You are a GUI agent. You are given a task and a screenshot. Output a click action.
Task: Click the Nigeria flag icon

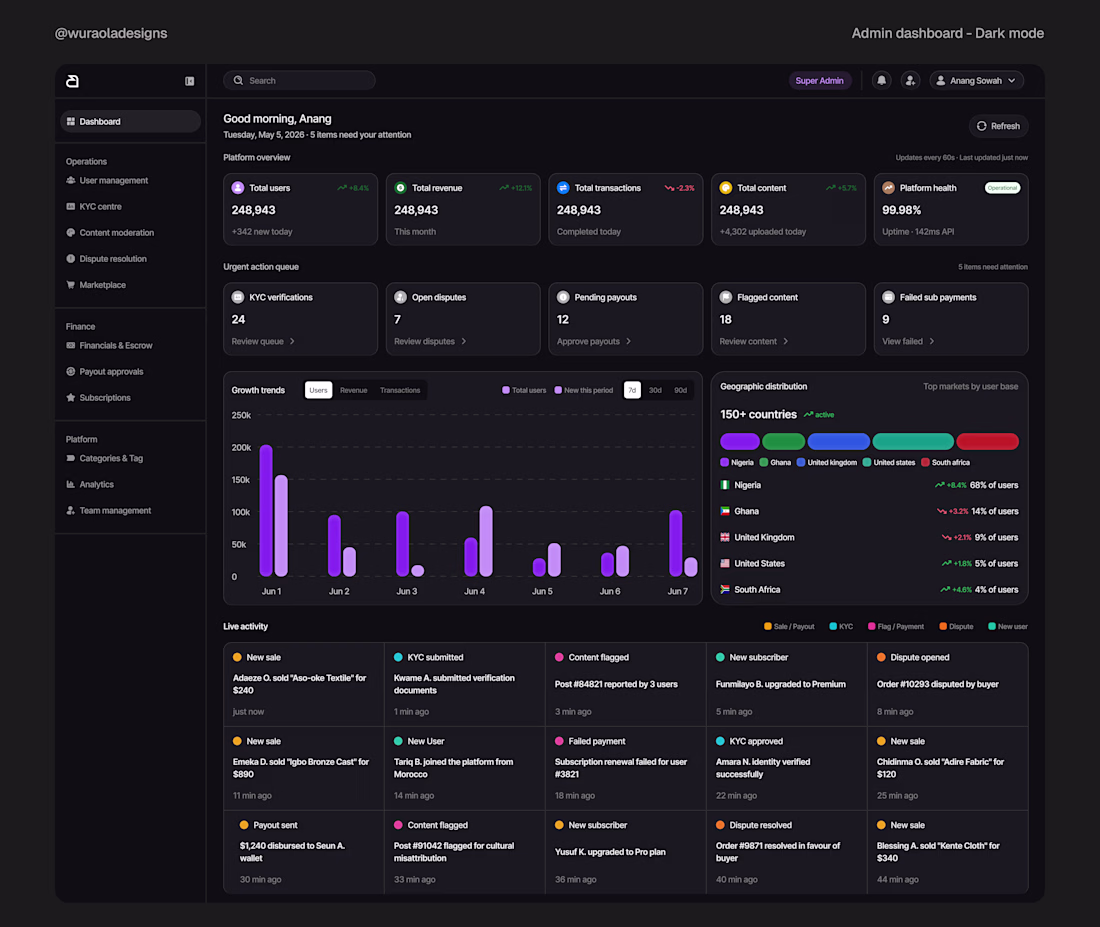tap(725, 485)
